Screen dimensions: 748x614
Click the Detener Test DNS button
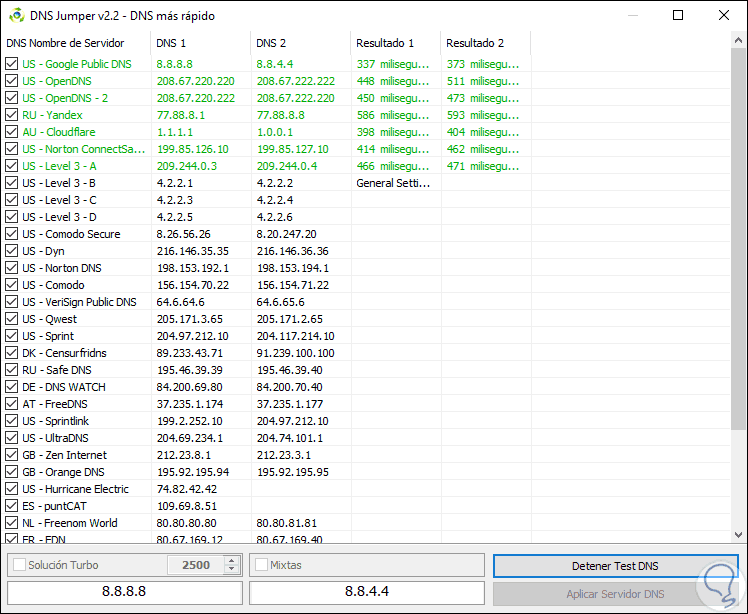615,566
